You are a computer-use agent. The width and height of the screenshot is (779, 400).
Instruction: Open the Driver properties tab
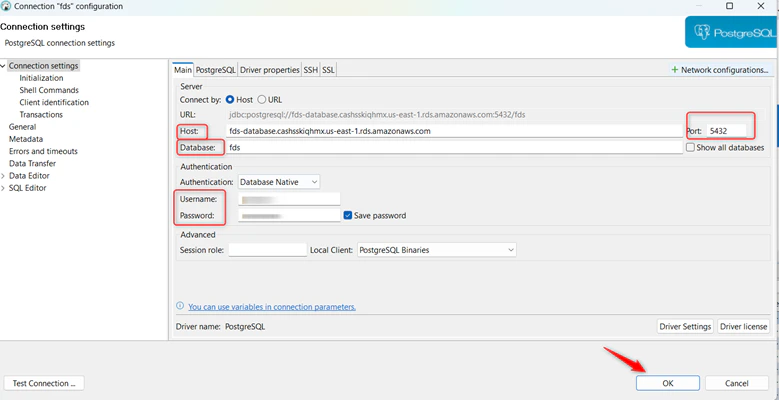click(270, 70)
